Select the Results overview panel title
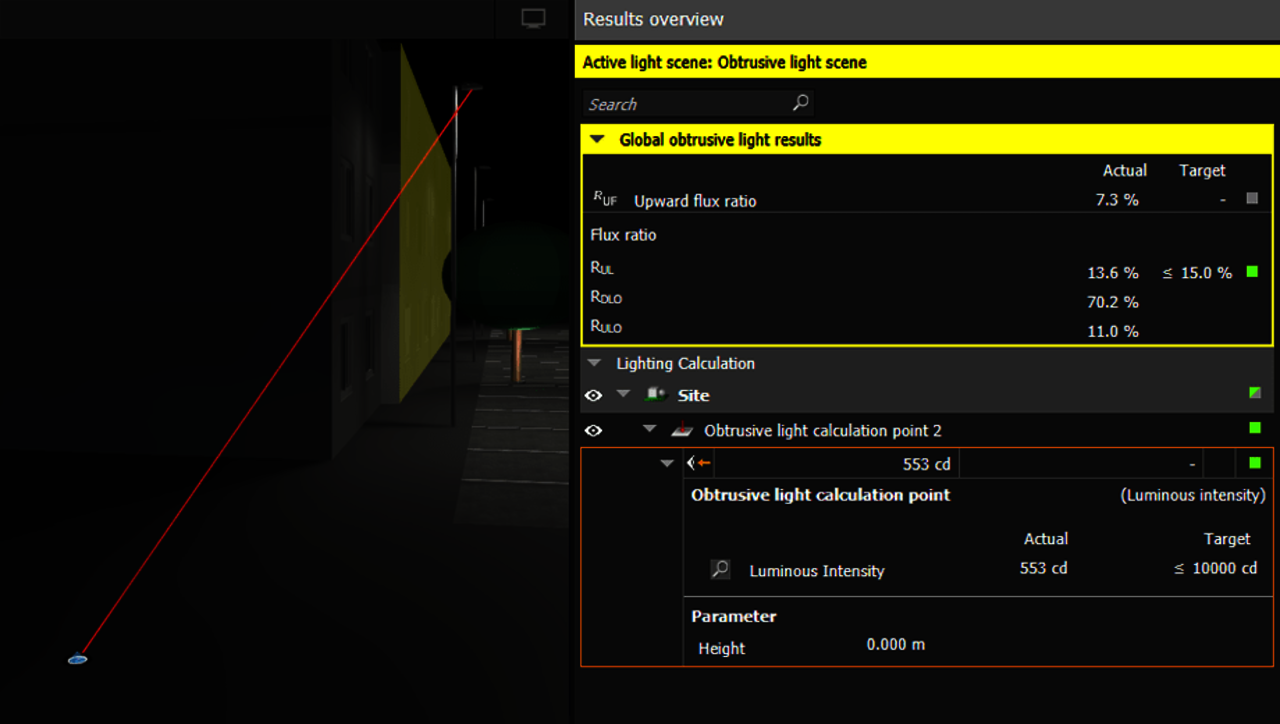The width and height of the screenshot is (1280, 724). coord(653,19)
